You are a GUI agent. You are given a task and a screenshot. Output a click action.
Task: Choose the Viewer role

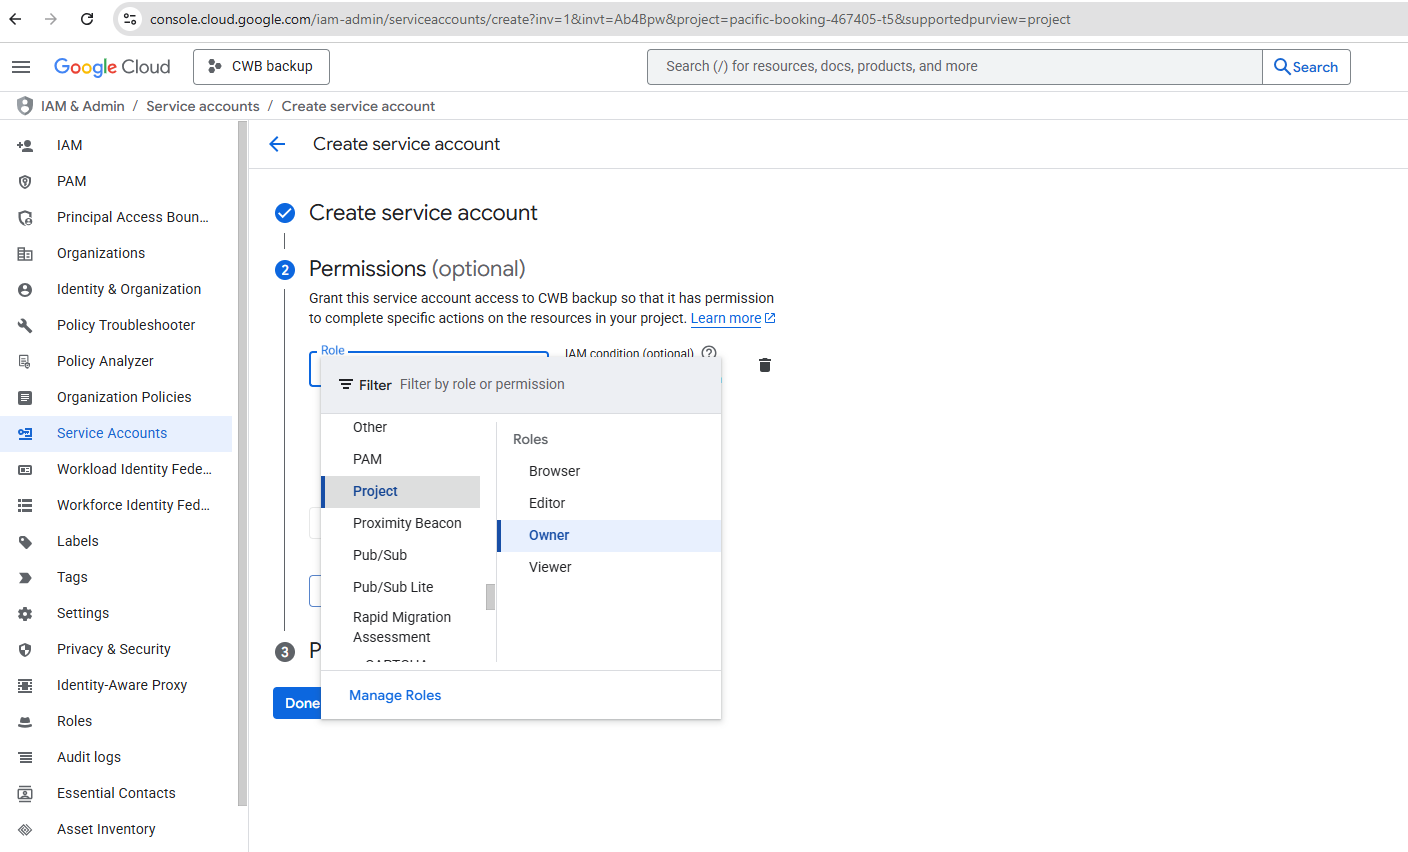tap(609, 567)
